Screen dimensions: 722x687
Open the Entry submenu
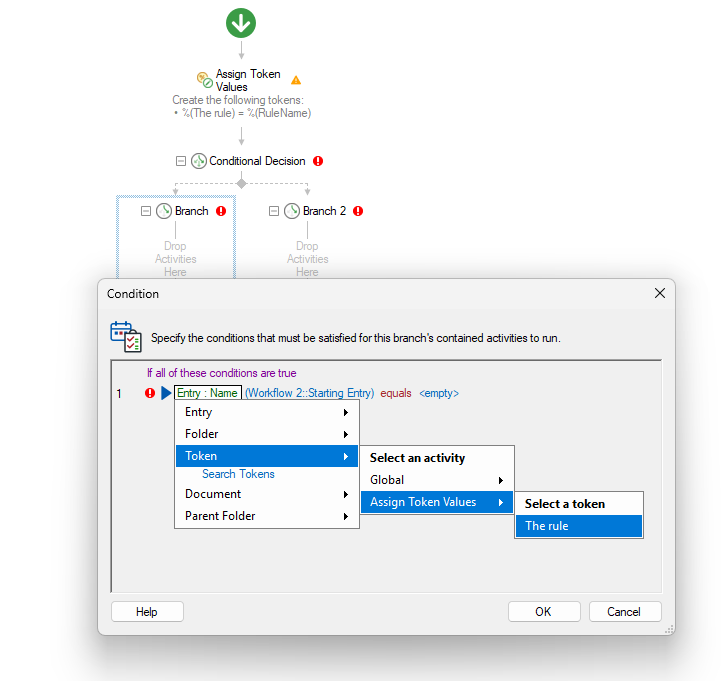coord(267,412)
